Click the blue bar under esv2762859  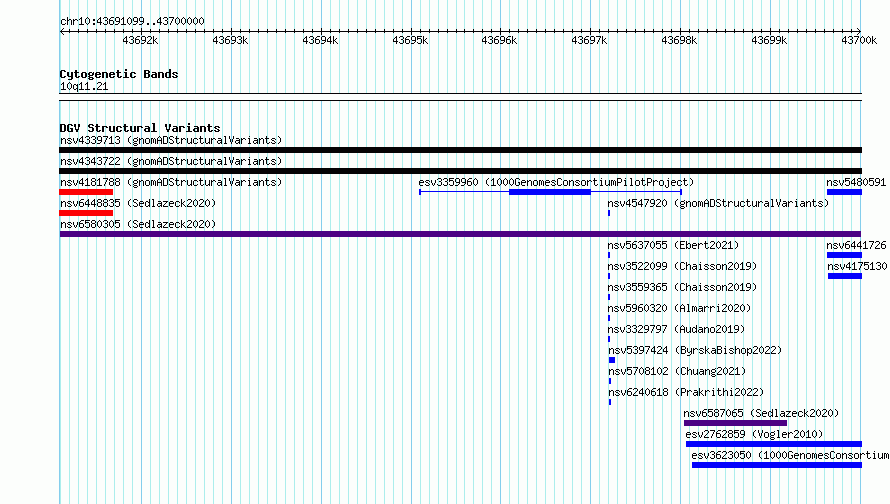tap(774, 444)
